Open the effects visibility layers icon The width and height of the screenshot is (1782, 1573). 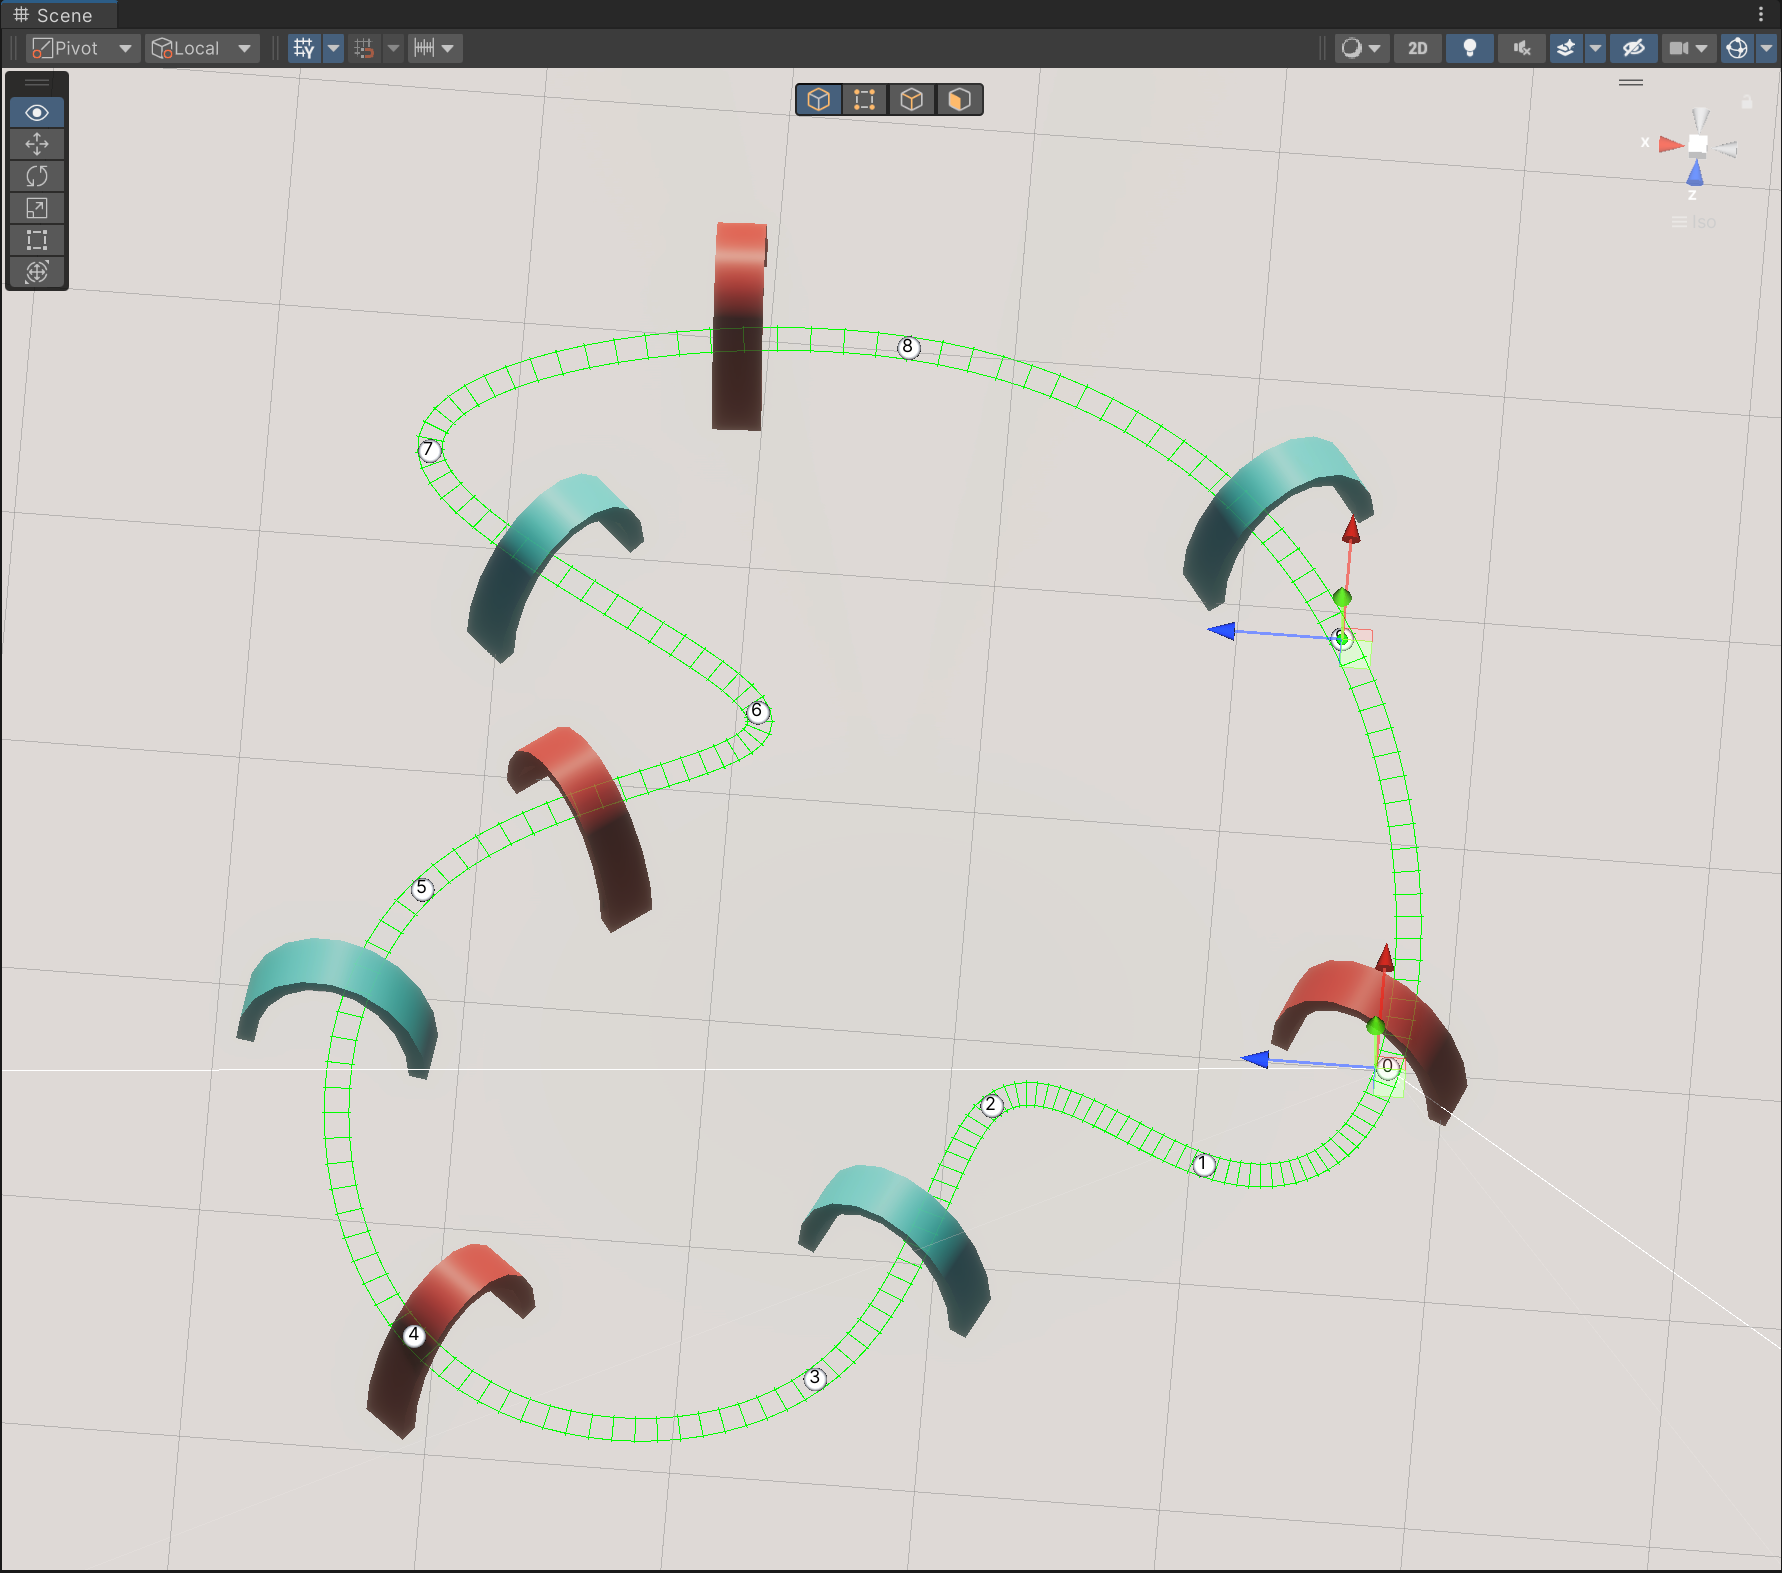point(1565,48)
